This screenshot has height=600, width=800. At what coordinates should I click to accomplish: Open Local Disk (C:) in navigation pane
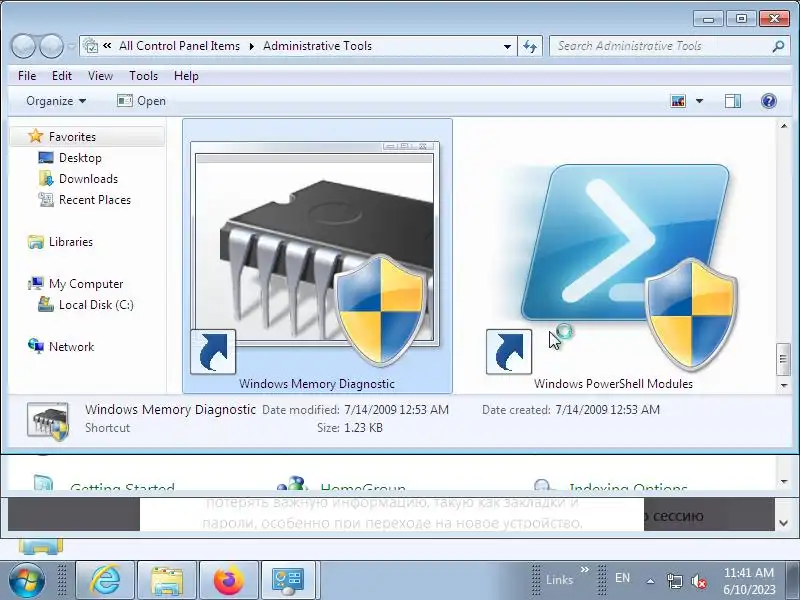point(96,305)
